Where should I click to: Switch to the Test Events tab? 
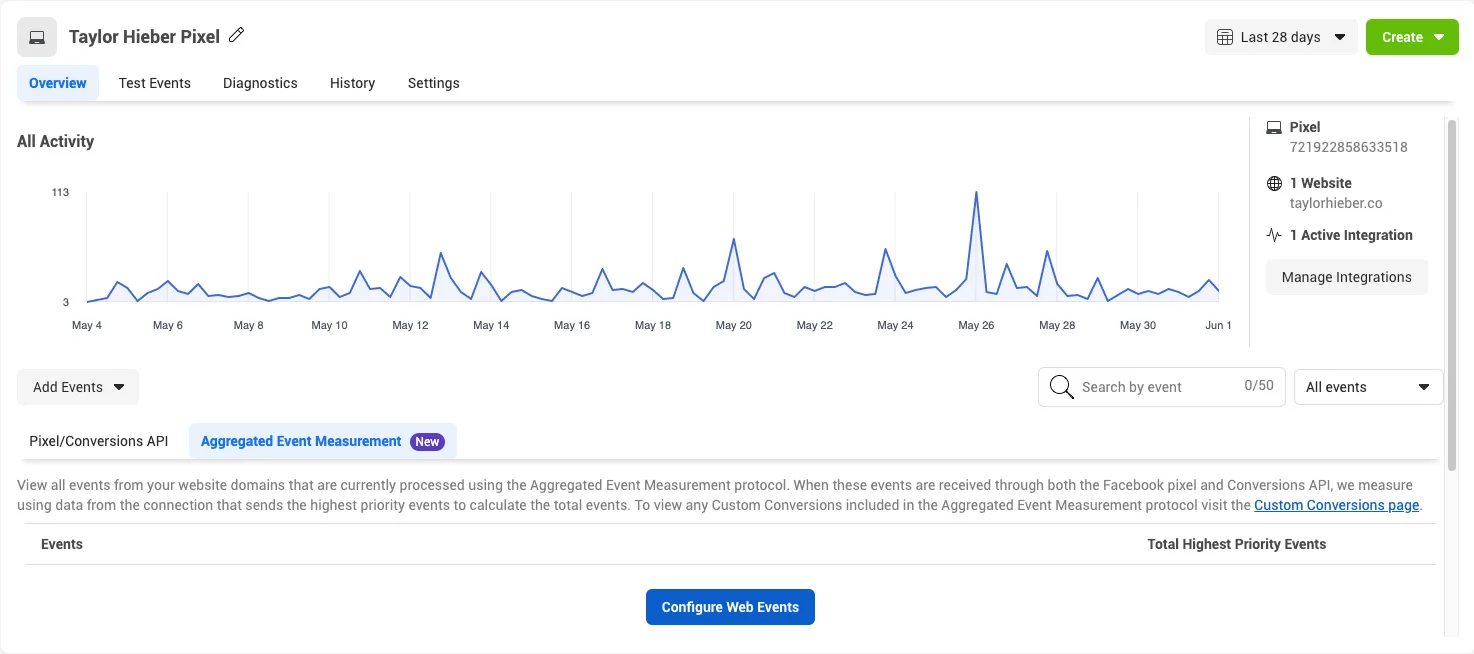[x=154, y=83]
